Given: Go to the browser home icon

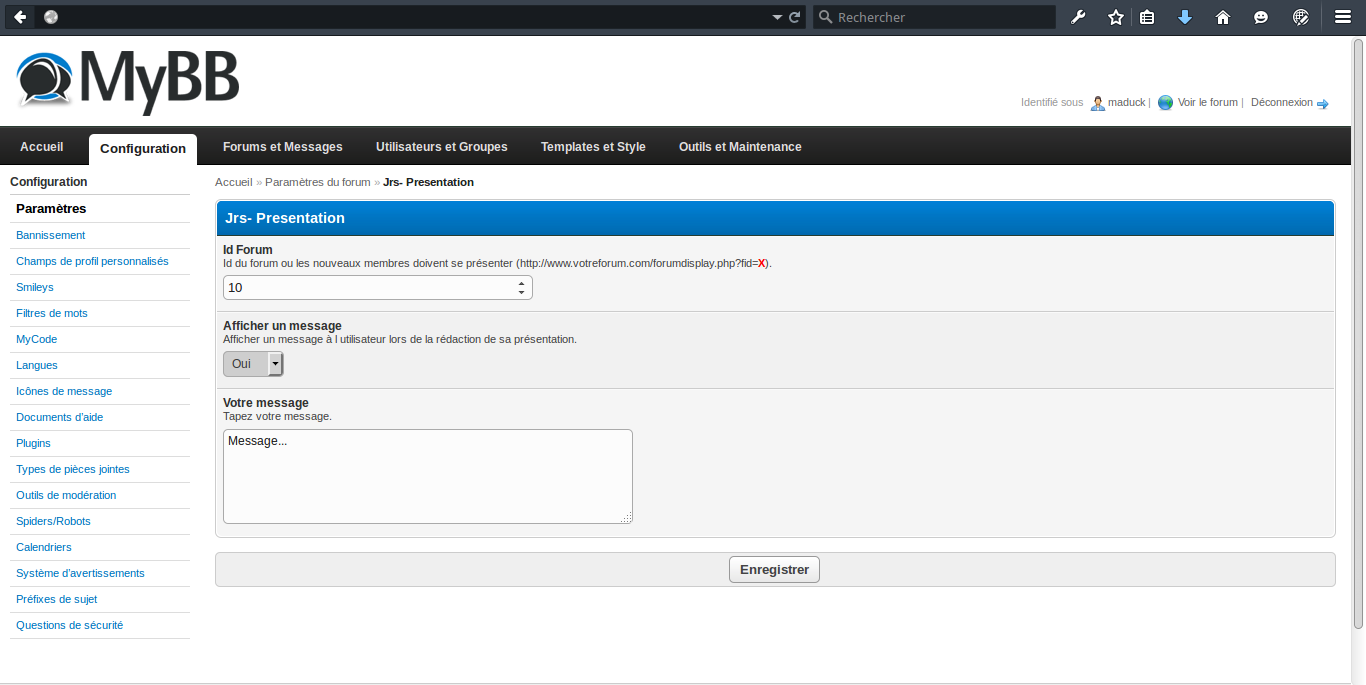Looking at the screenshot, I should point(1222,17).
